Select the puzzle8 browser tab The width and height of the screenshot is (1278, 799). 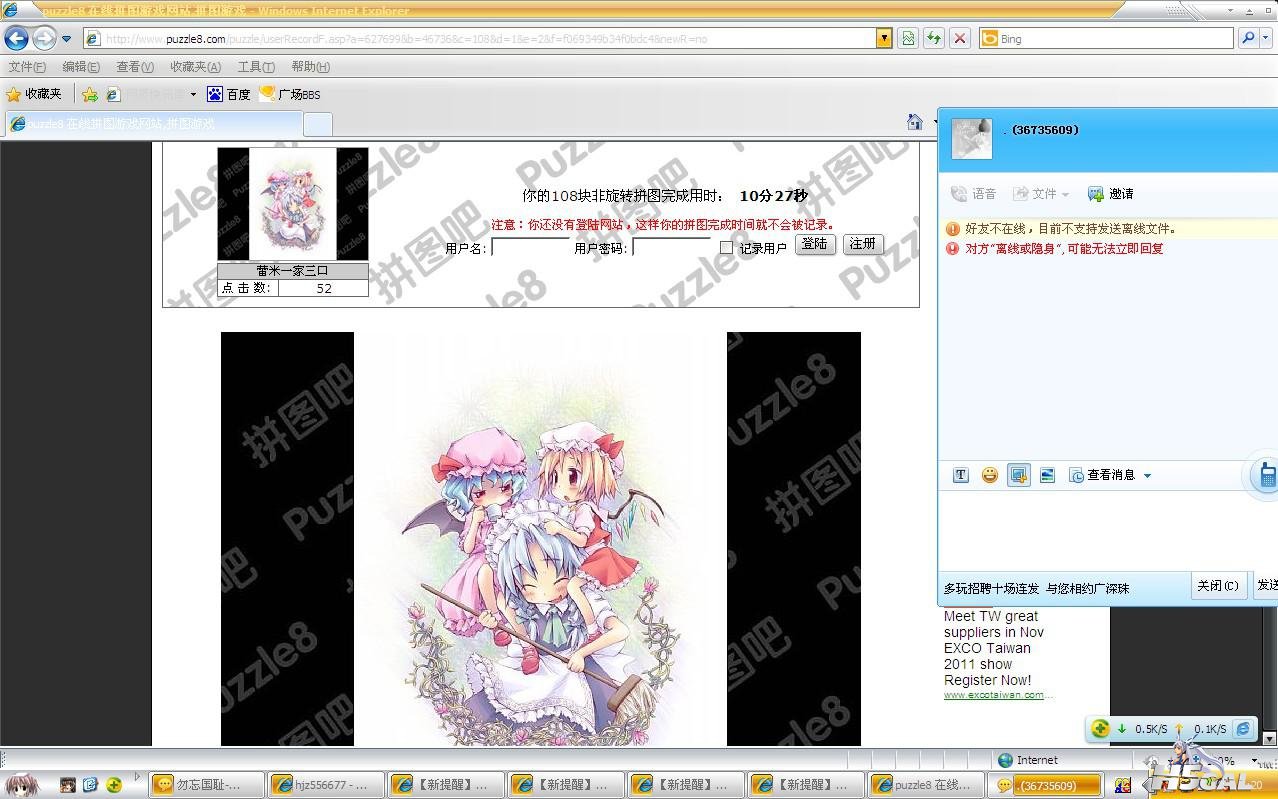pos(152,124)
